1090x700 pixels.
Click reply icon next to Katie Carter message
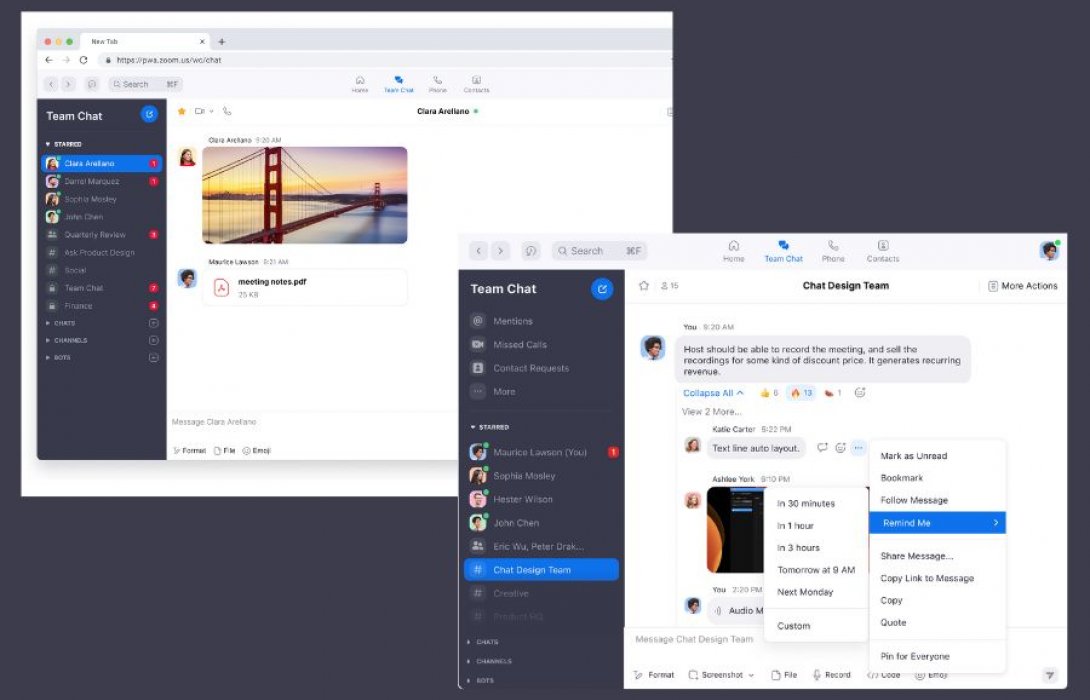click(822, 448)
